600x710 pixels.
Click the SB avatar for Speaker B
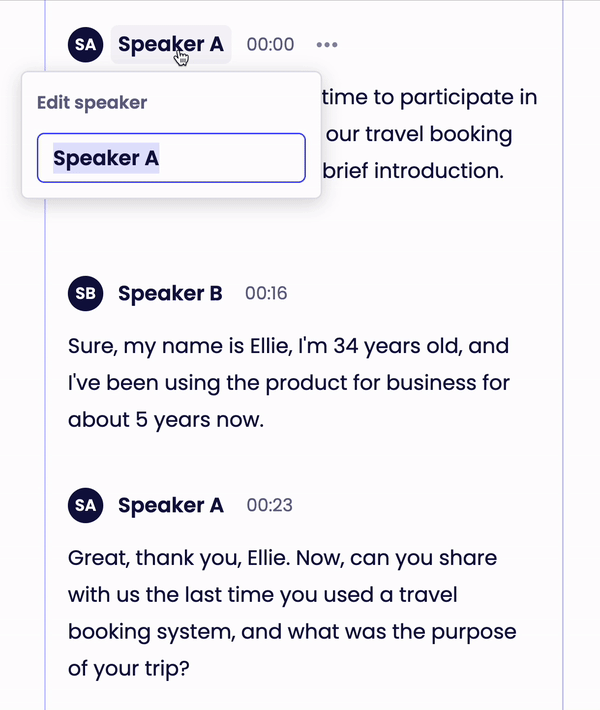tap(85, 293)
